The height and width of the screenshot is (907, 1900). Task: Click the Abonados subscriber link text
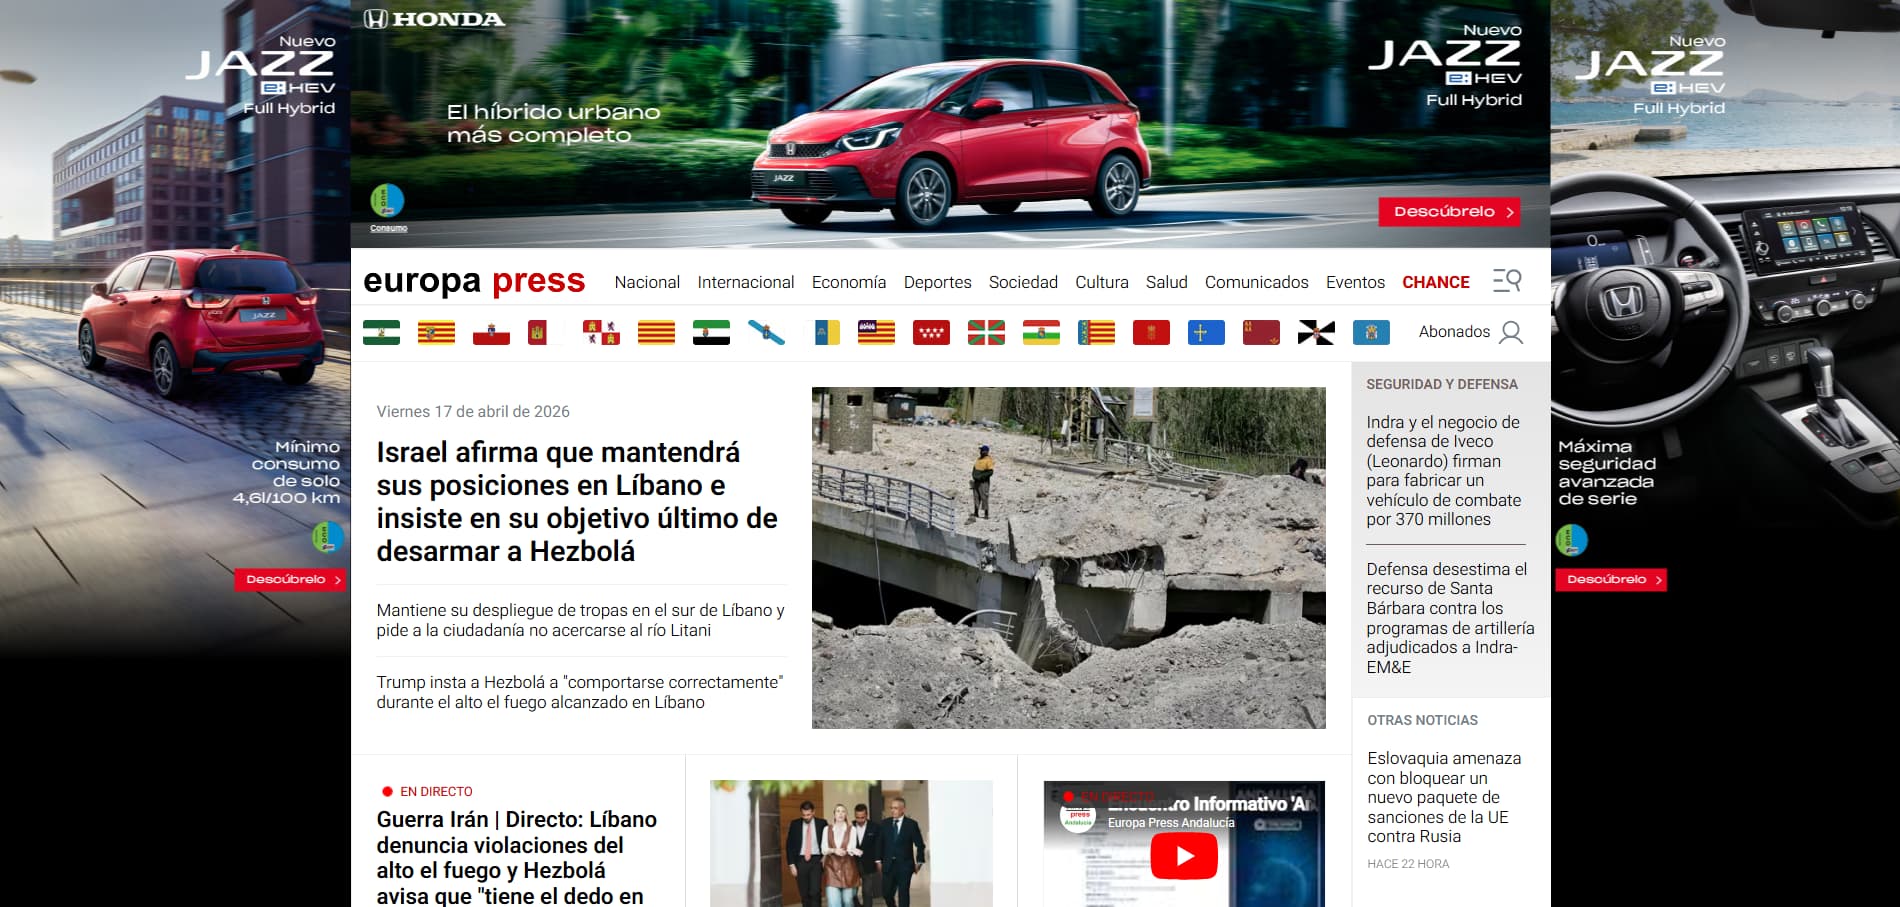[x=1454, y=332]
